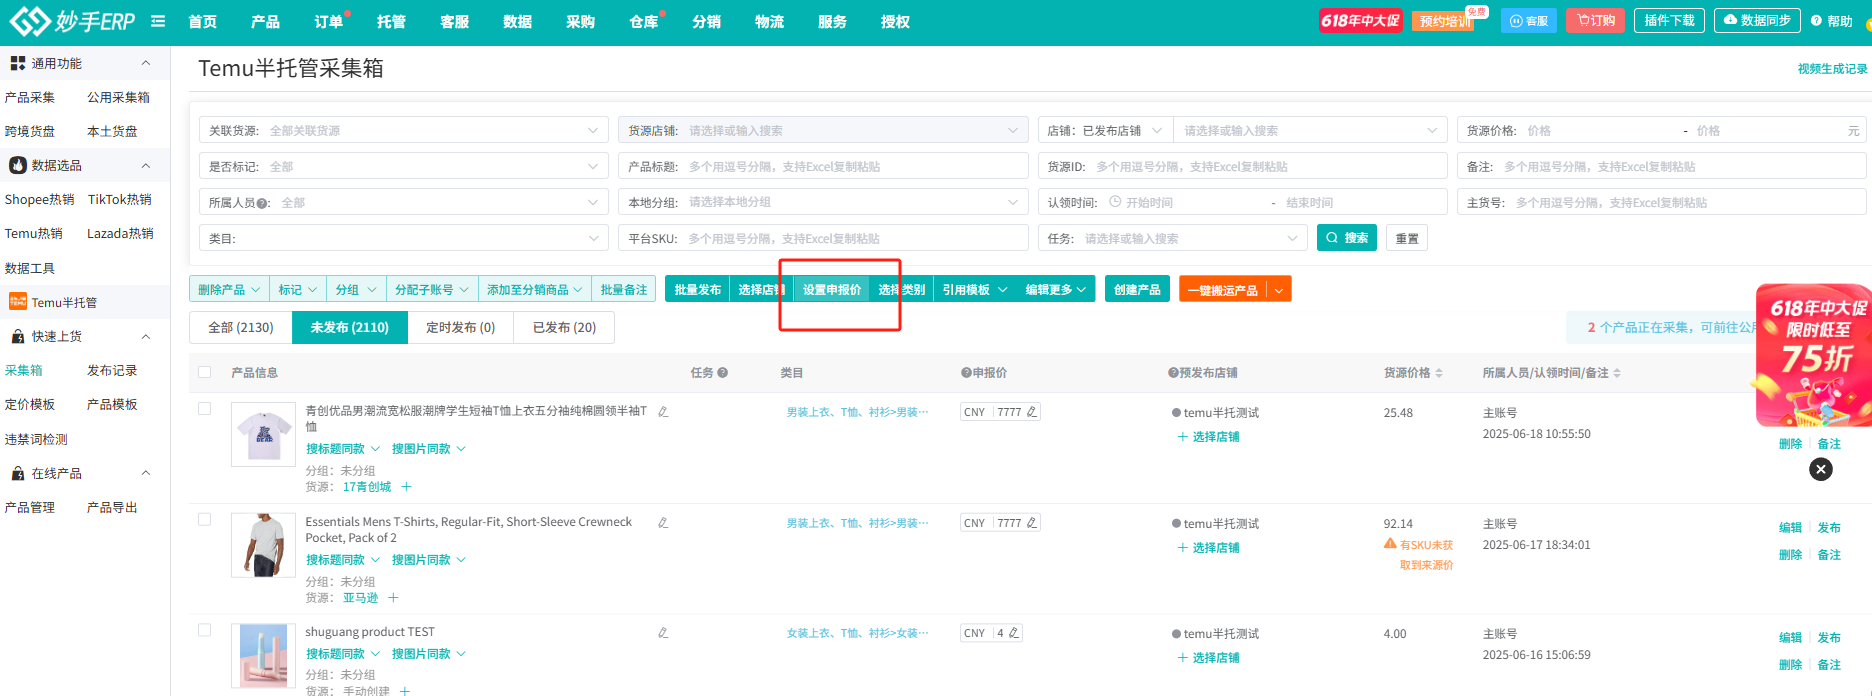Collapse the 通用功能 sidebar section
Viewport: 1872px width, 696px height.
(x=146, y=63)
